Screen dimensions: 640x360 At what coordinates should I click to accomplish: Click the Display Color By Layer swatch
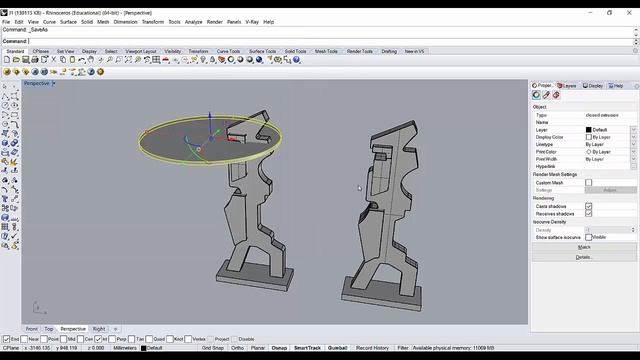coord(589,137)
